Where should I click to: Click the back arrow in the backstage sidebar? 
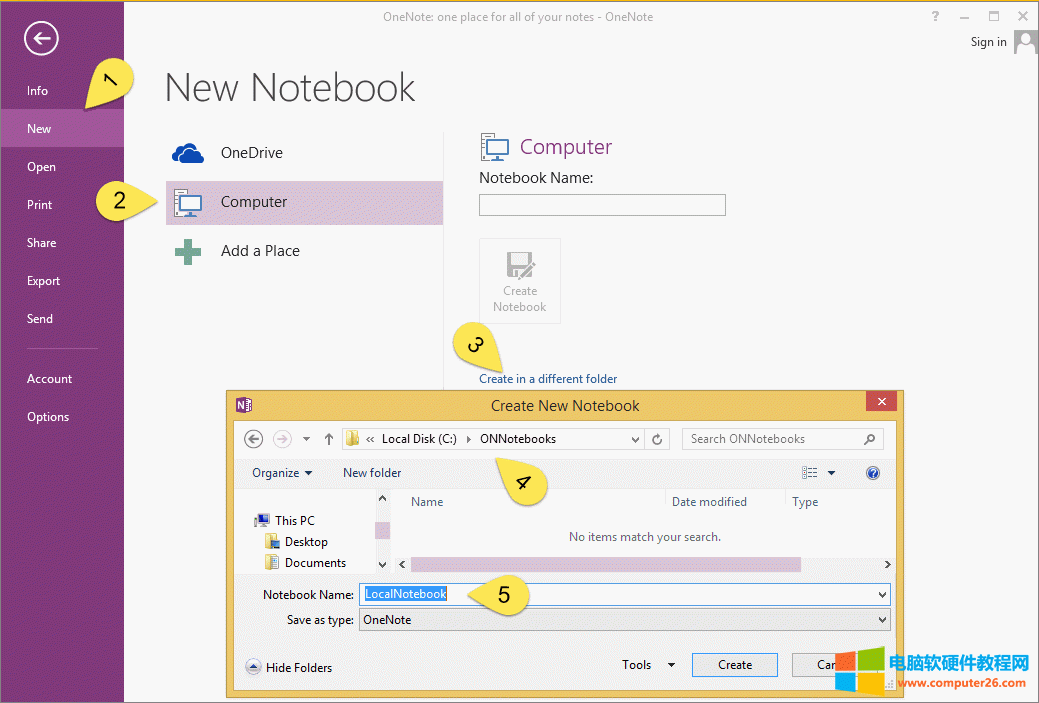coord(41,39)
